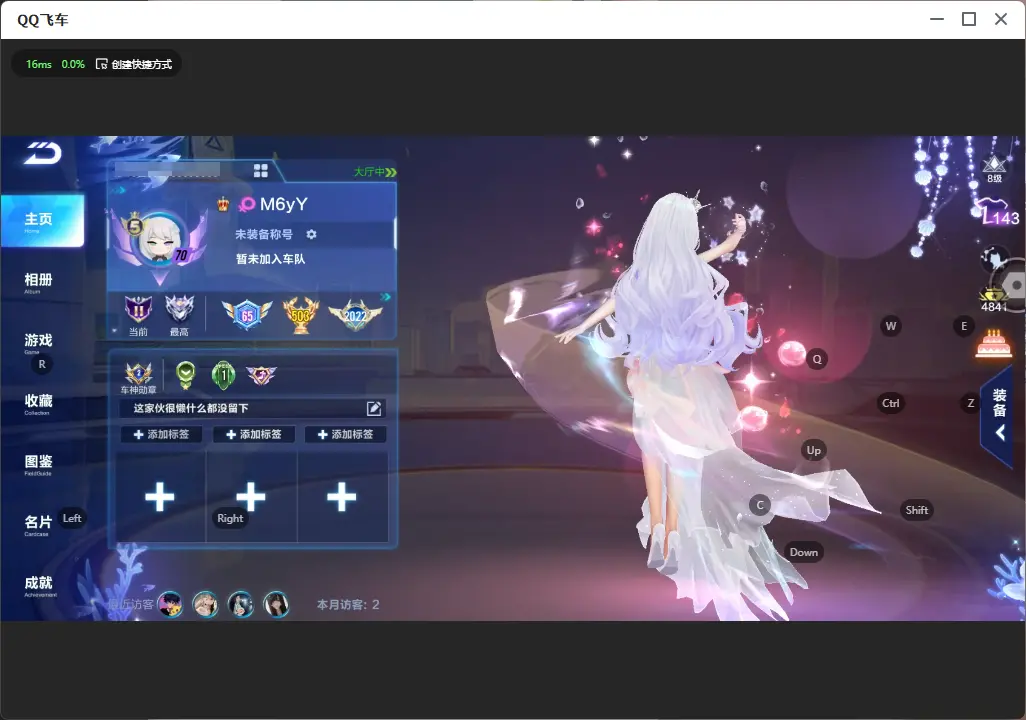Click the purple music note badge
Viewport: 1026px width, 720px height.
[261, 375]
